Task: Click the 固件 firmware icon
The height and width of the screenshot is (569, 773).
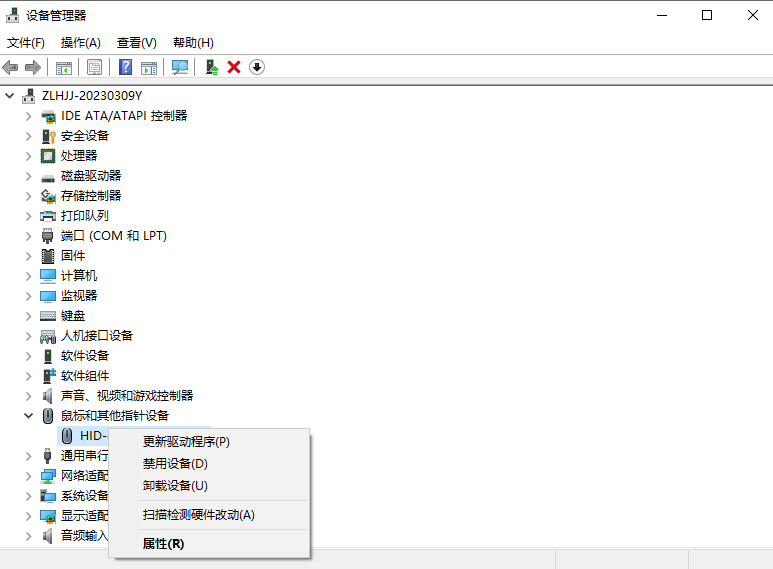Action: click(48, 256)
